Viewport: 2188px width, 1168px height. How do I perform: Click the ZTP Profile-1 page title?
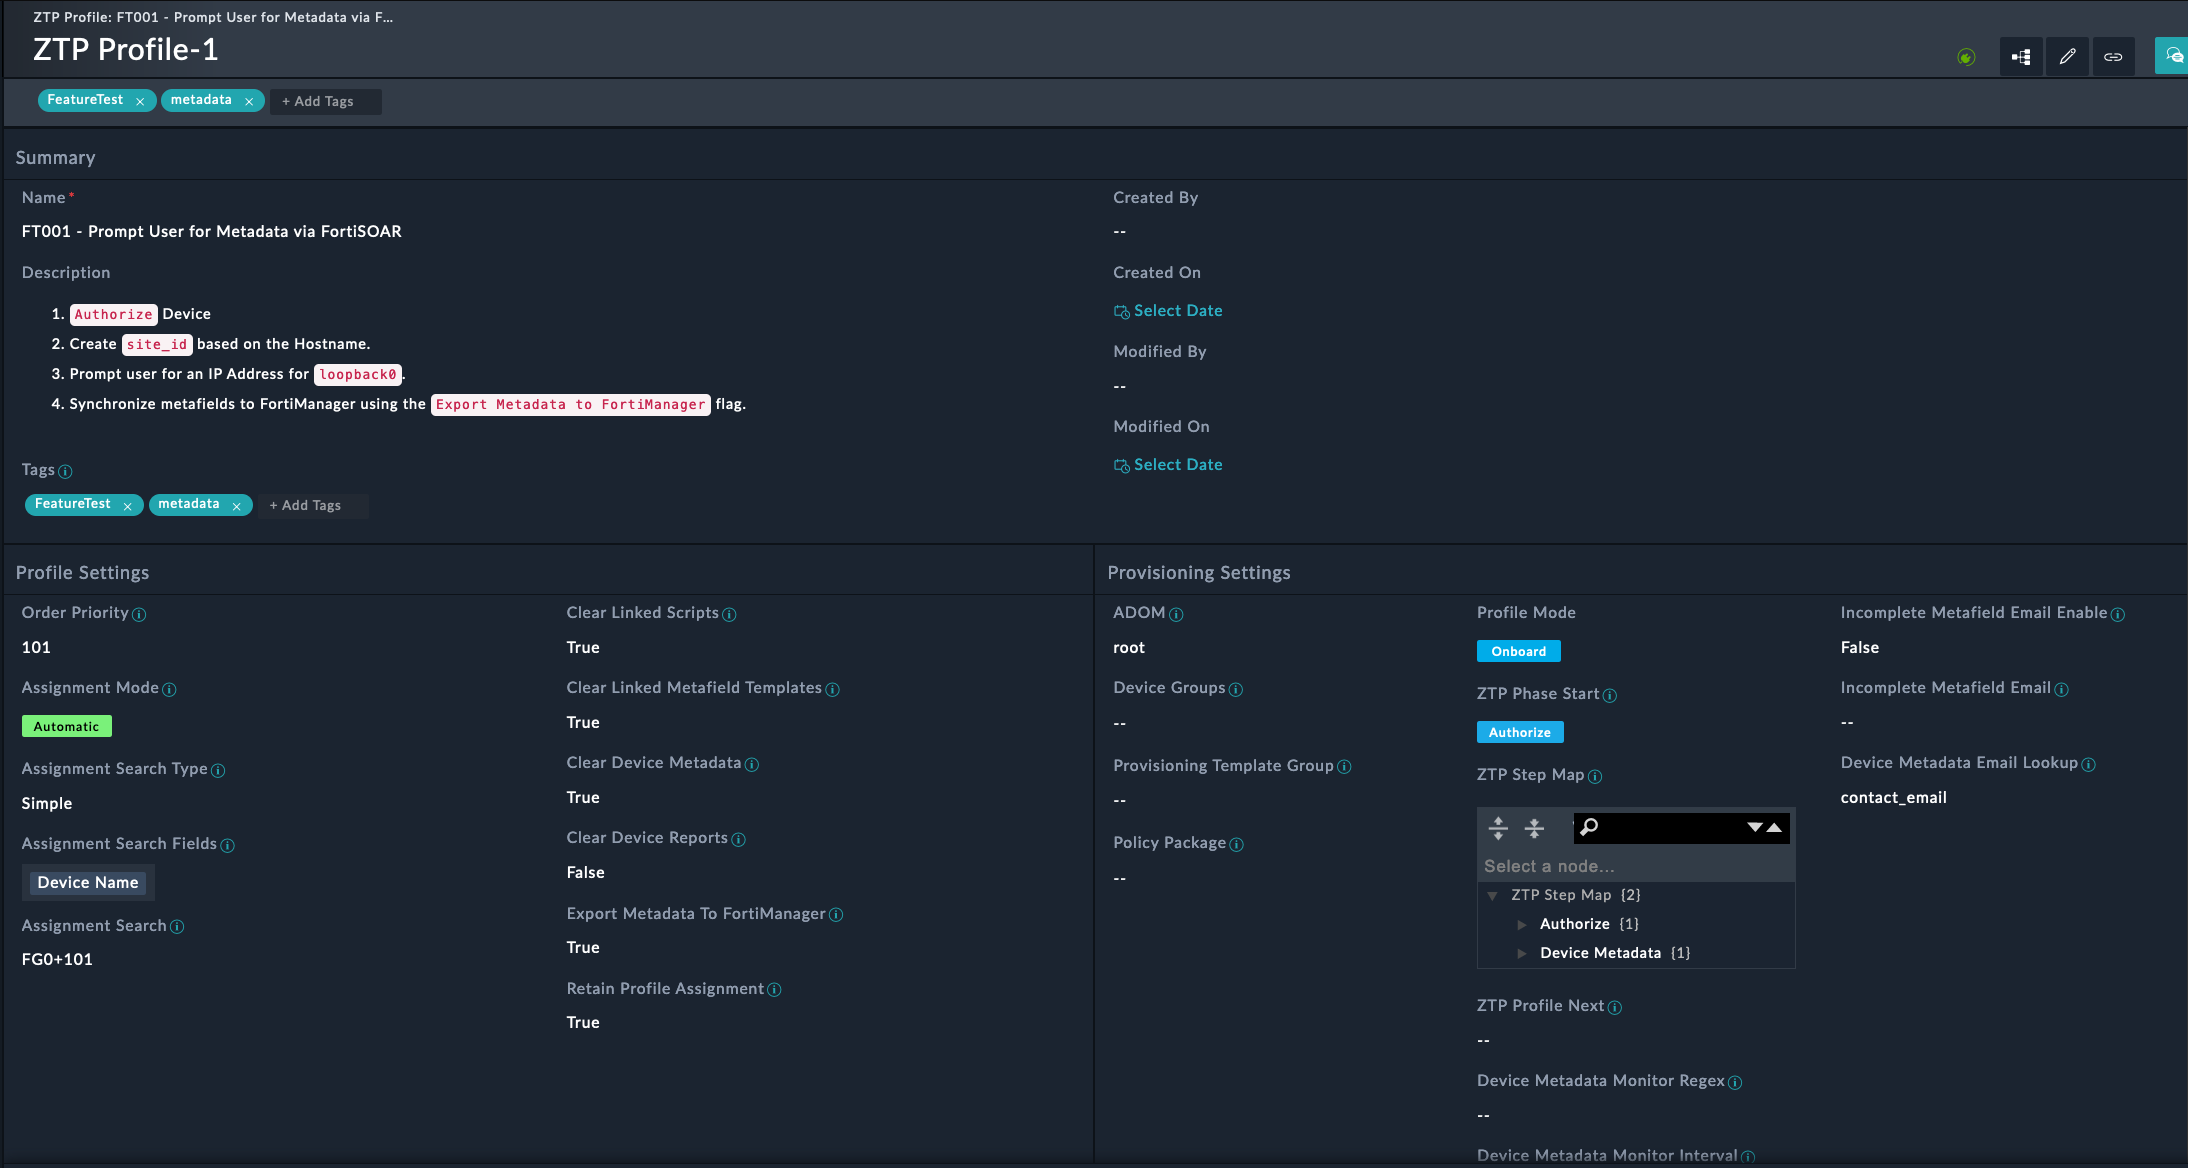pos(125,50)
